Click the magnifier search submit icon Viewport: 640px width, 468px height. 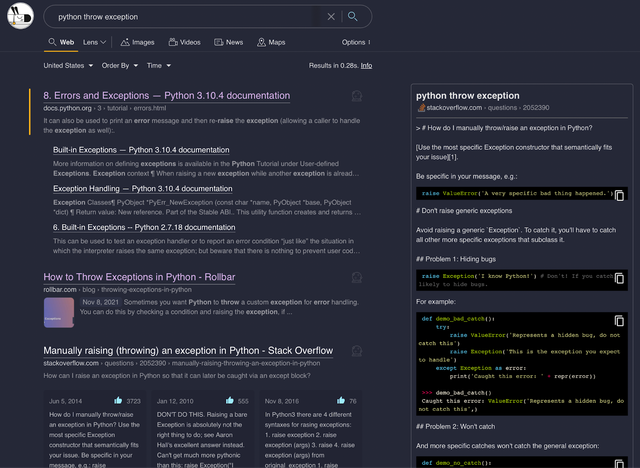pos(353,16)
